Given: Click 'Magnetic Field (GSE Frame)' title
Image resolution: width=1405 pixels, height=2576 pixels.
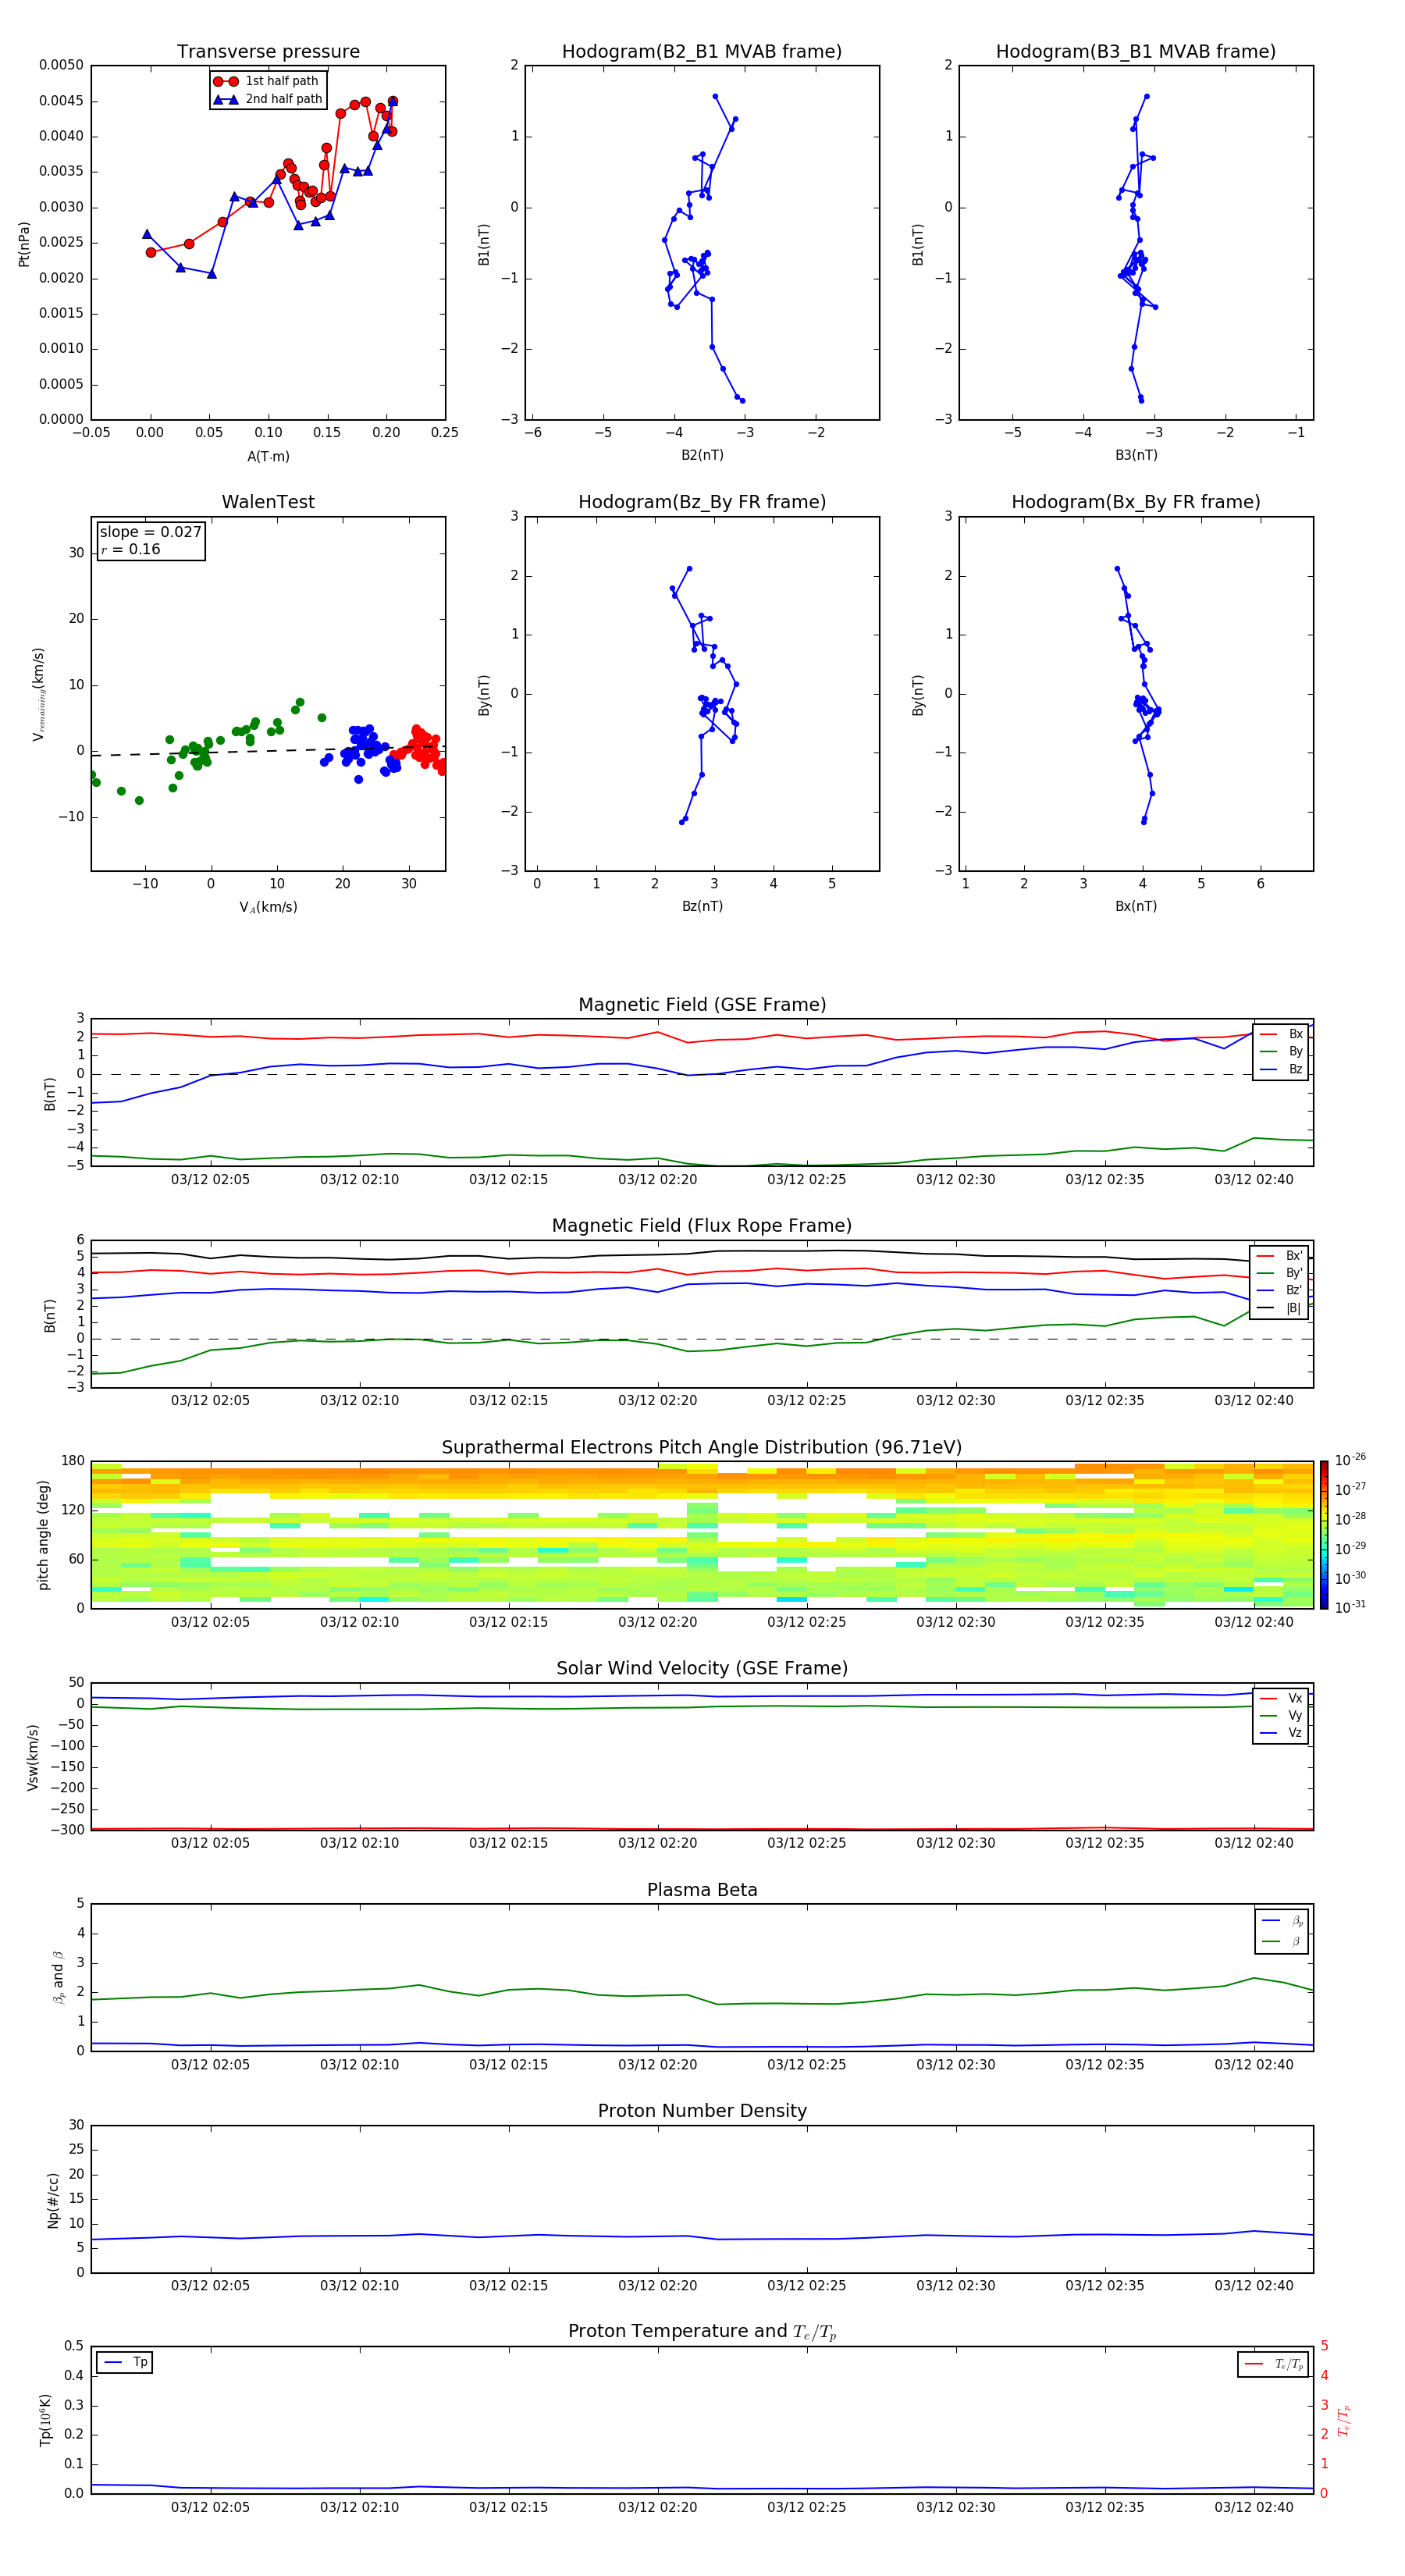Looking at the screenshot, I should (702, 1005).
